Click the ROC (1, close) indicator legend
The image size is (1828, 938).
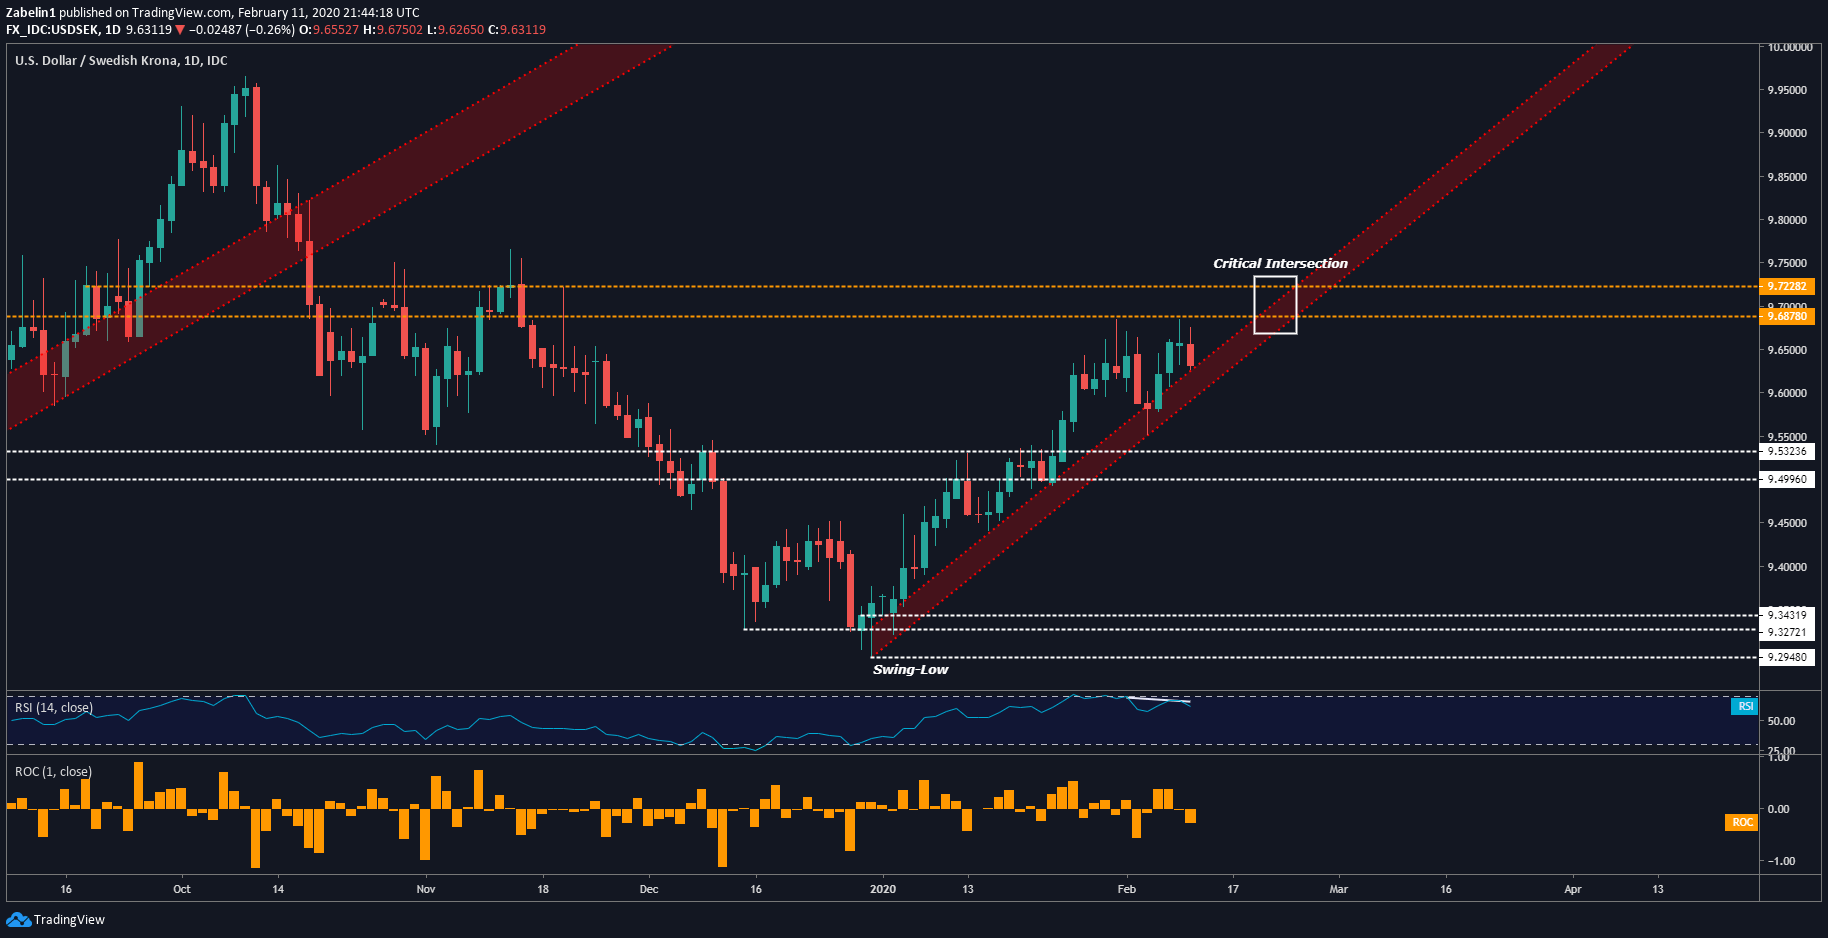coord(53,772)
